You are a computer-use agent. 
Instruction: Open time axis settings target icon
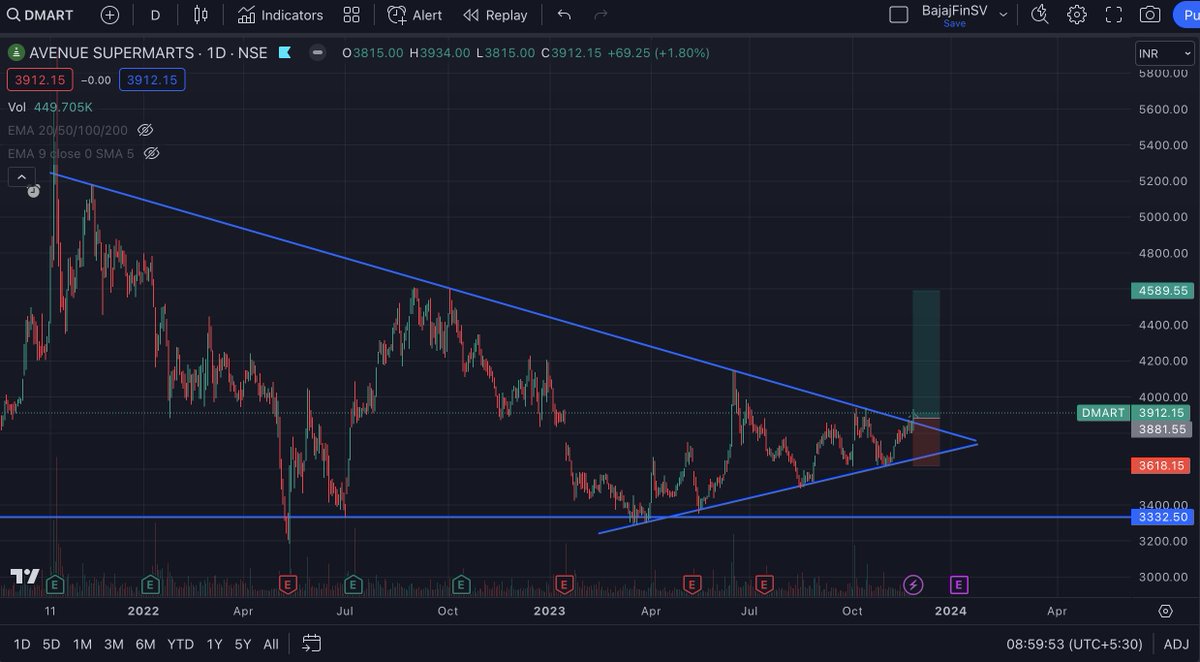coord(1165,611)
